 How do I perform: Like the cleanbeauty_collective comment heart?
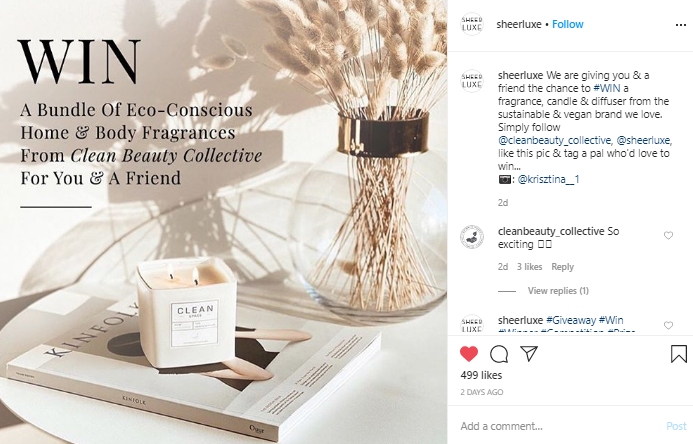point(668,235)
